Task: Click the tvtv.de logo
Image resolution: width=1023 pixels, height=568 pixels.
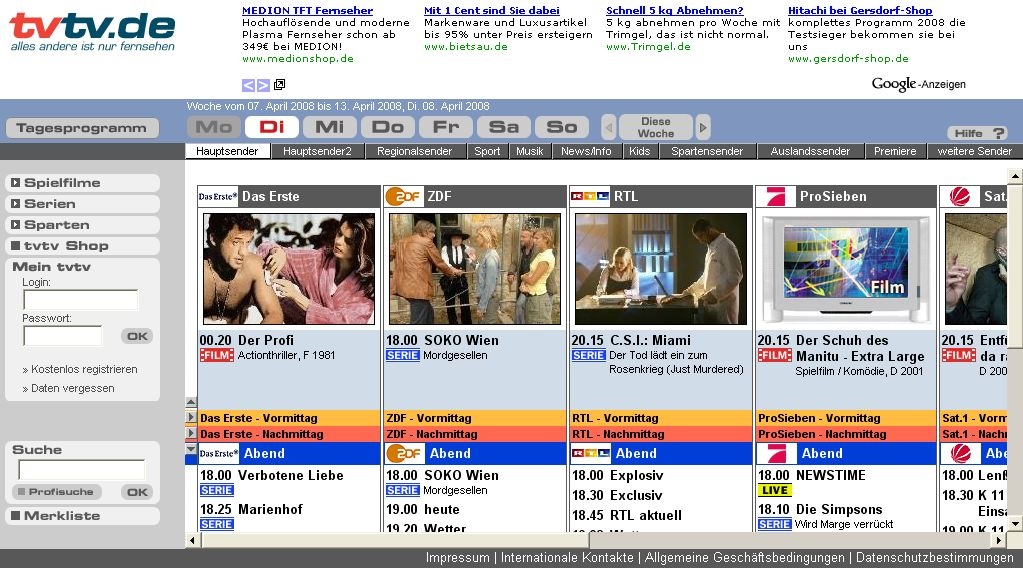Action: click(x=93, y=31)
